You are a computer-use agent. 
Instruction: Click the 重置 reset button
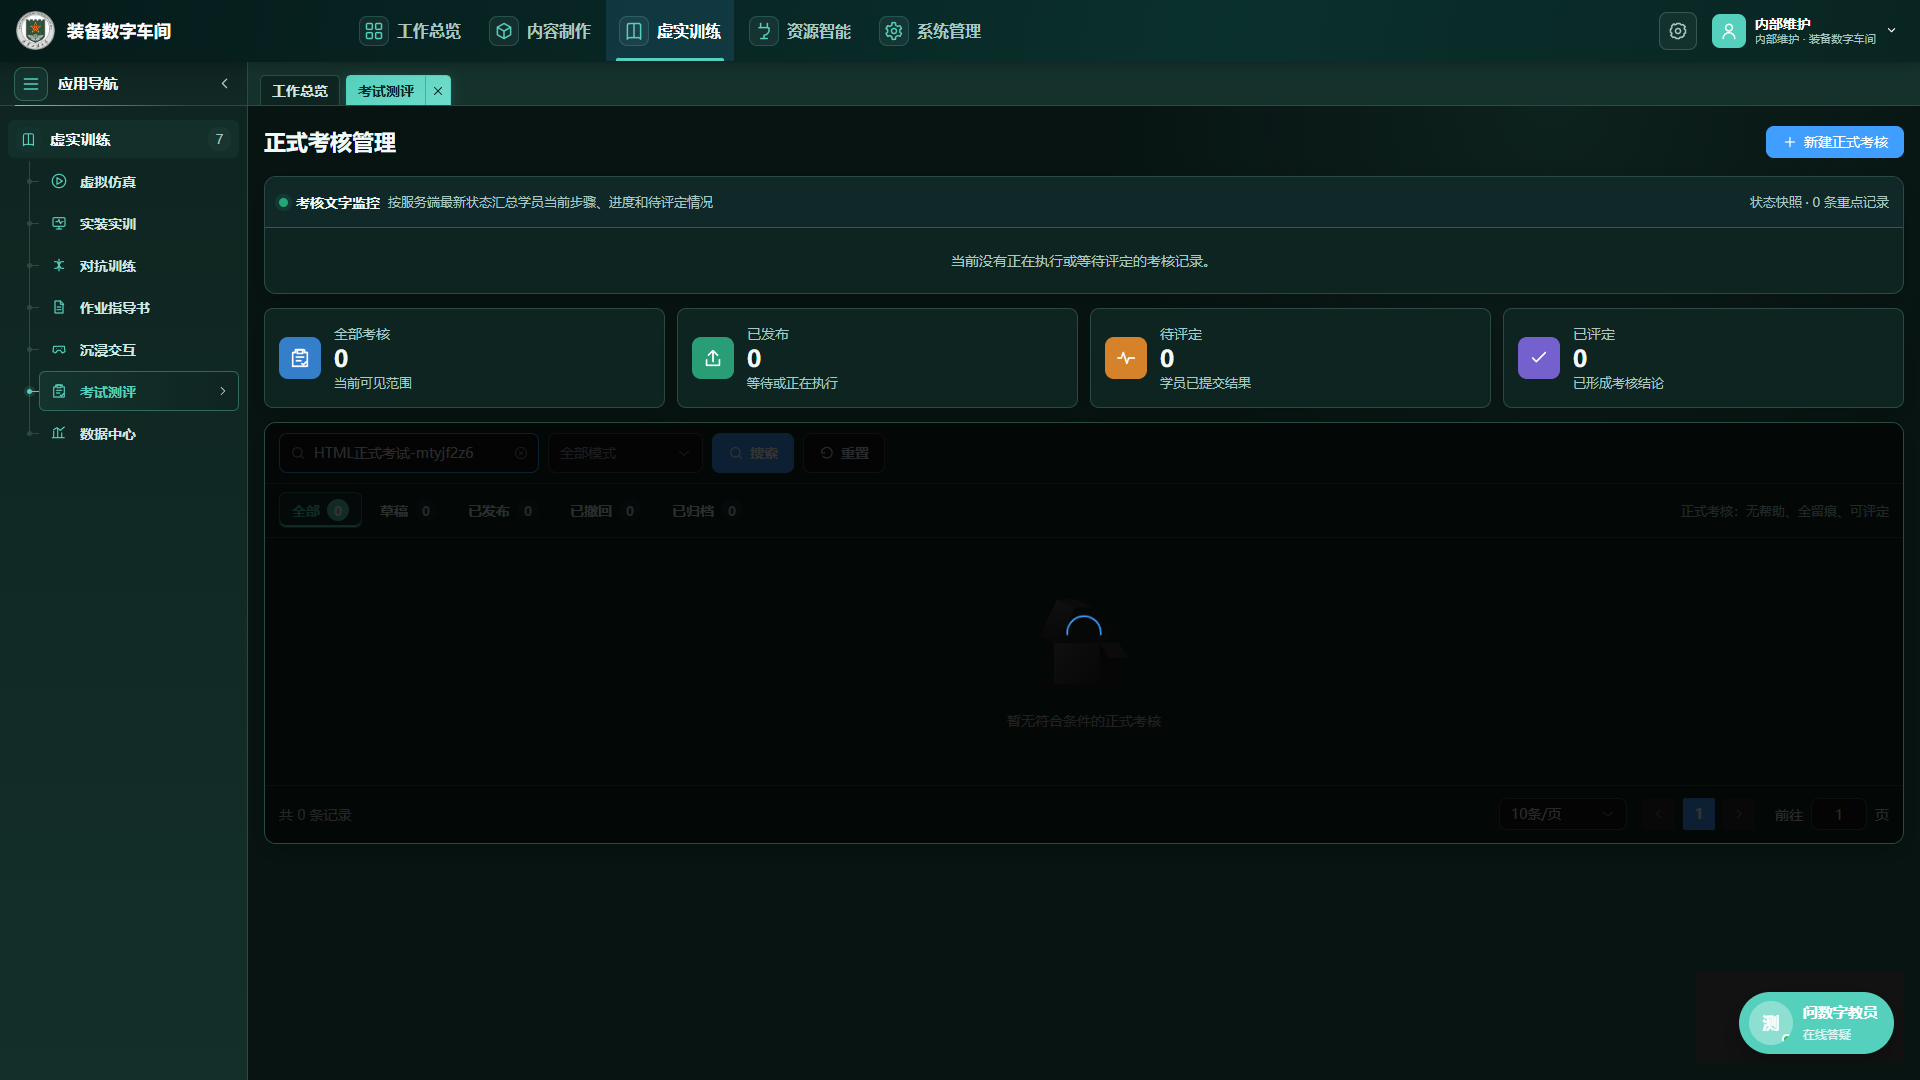[844, 453]
